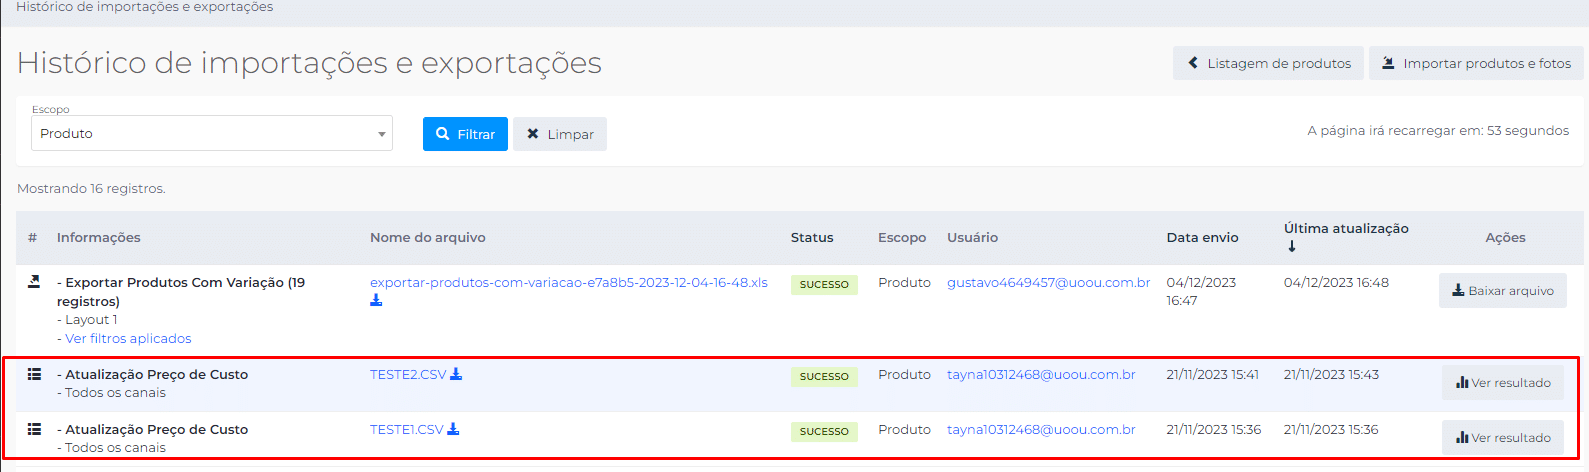1589x472 pixels.
Task: View result for the TESTE1.CSV import
Action: click(1503, 438)
